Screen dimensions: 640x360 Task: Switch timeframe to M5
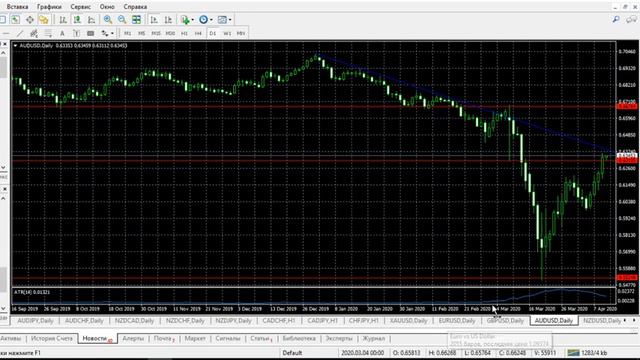(x=142, y=33)
